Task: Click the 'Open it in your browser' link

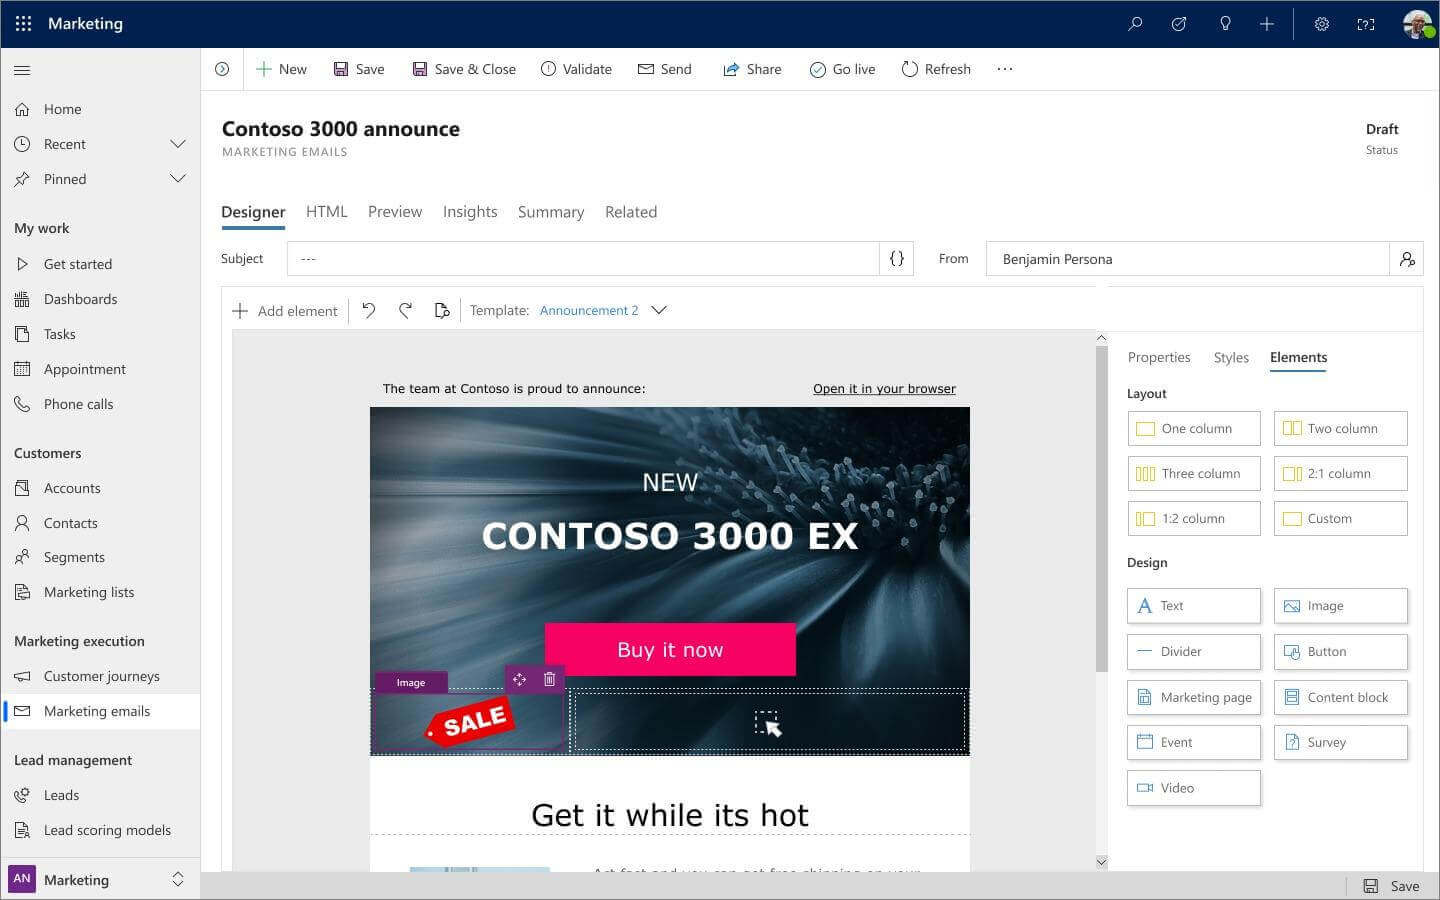Action: pos(884,389)
